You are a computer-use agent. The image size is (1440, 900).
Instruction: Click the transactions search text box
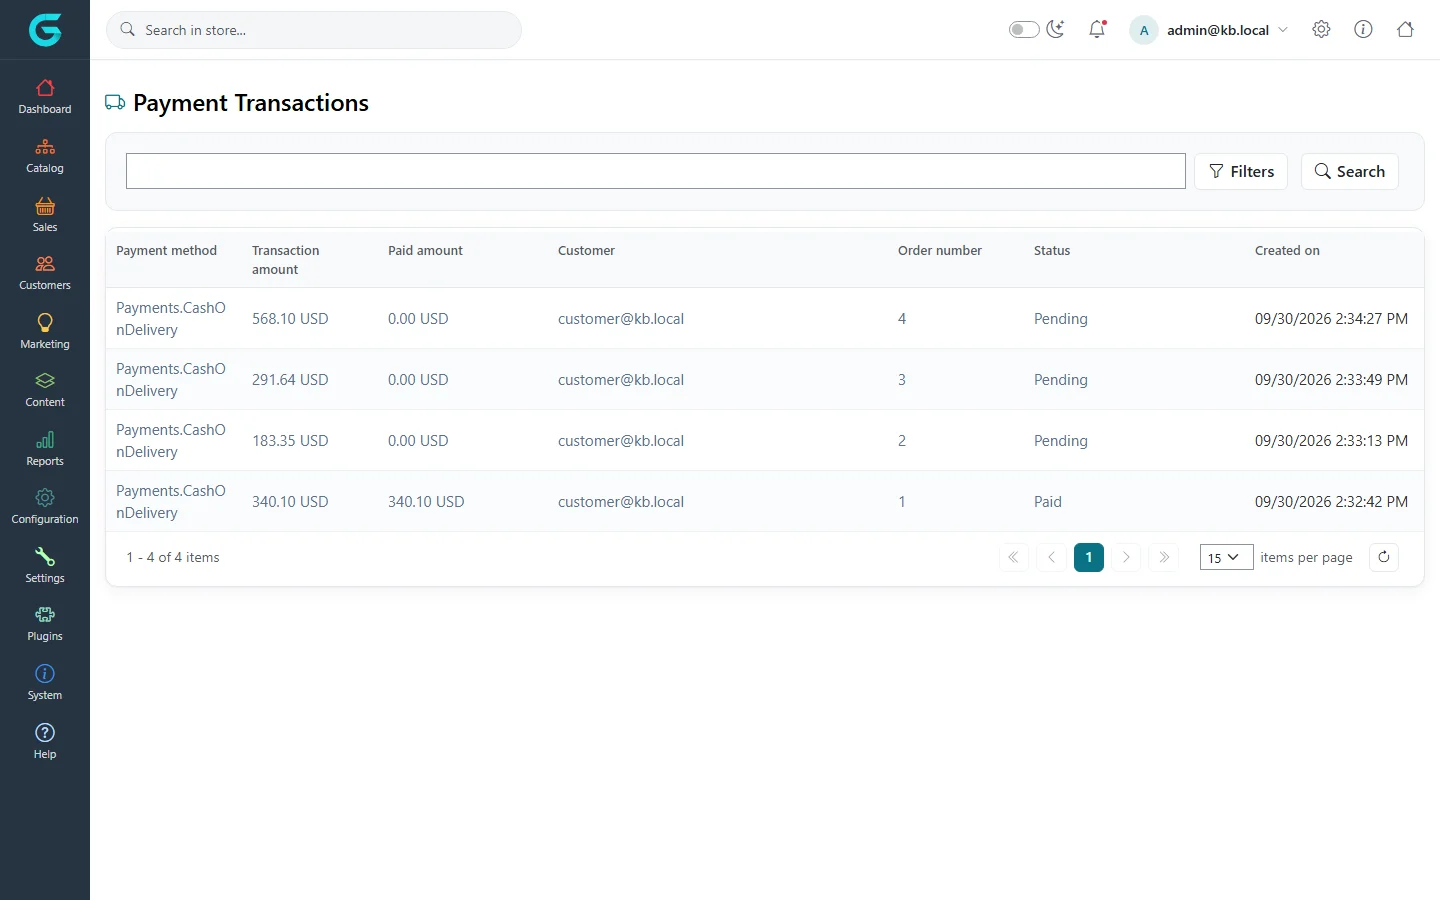click(x=656, y=171)
